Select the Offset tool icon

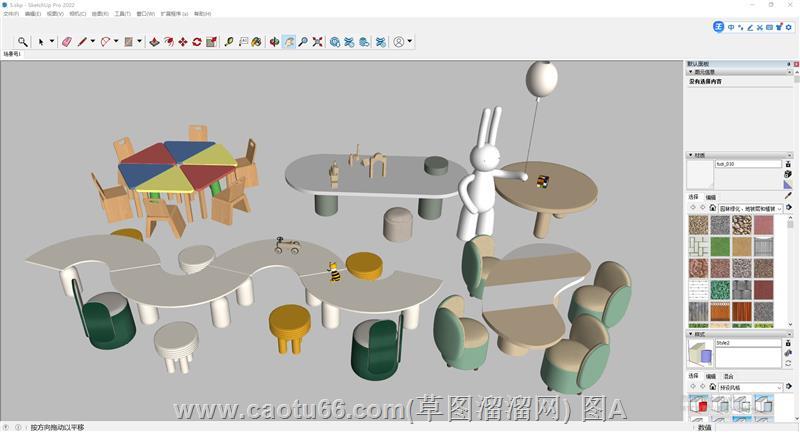[168, 42]
